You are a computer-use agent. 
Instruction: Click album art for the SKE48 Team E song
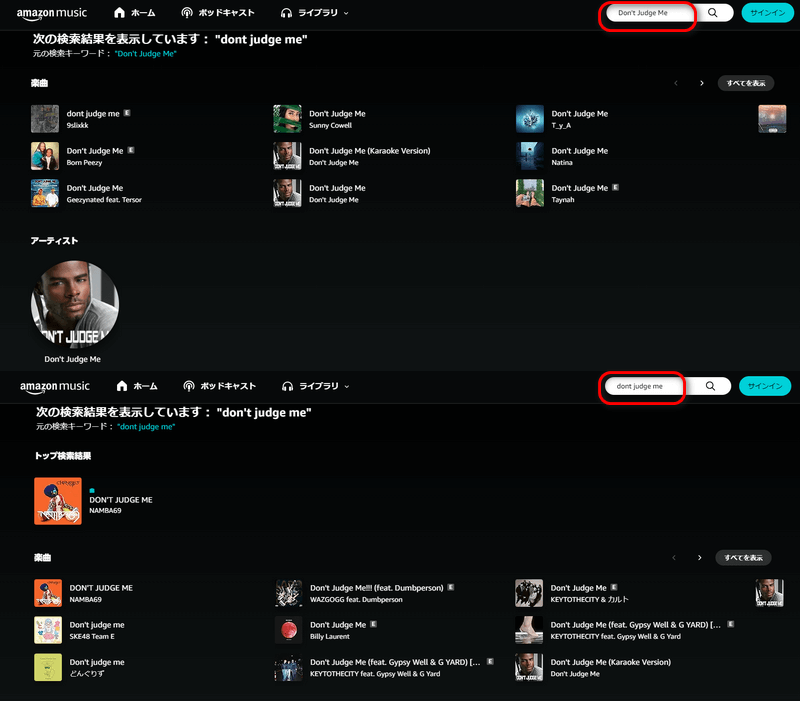click(48, 630)
